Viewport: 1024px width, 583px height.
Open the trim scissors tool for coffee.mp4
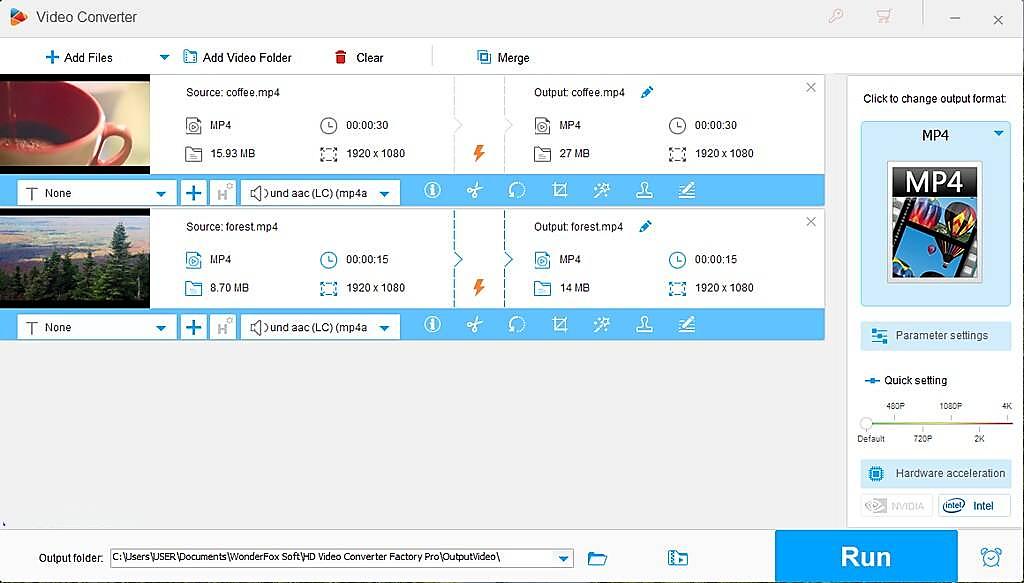tap(475, 191)
